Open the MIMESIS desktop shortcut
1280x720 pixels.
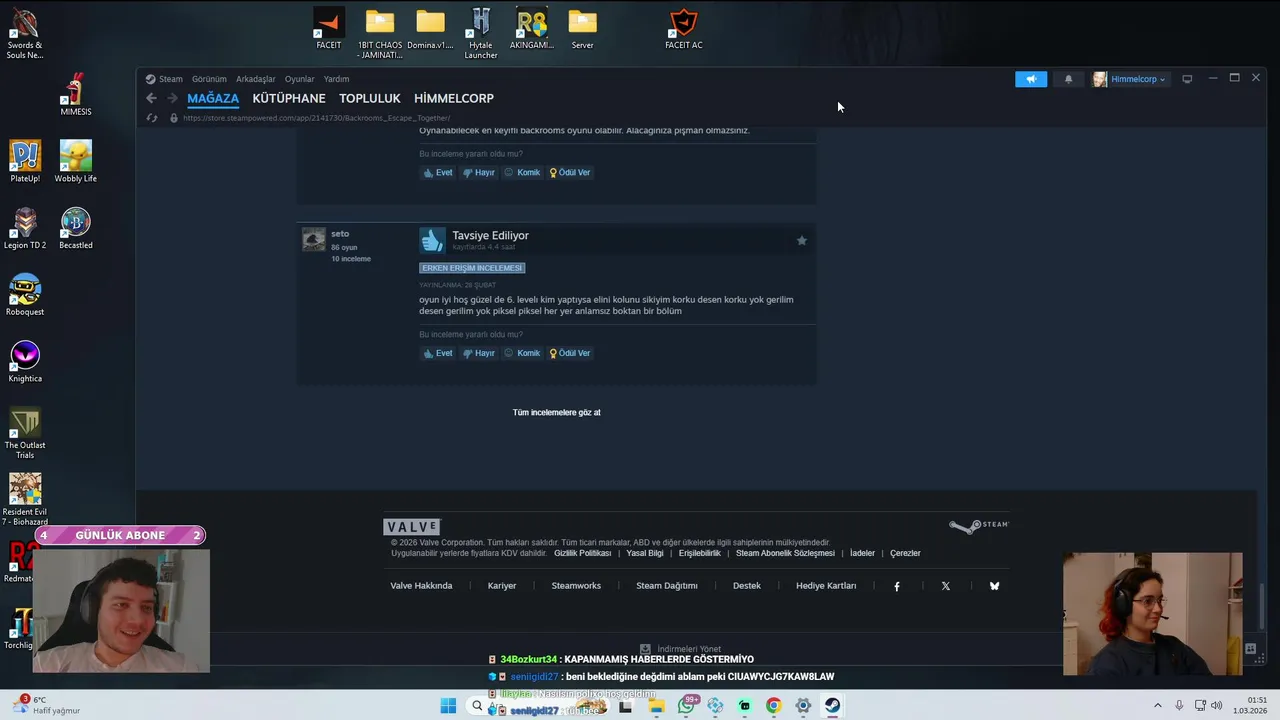pos(75,95)
